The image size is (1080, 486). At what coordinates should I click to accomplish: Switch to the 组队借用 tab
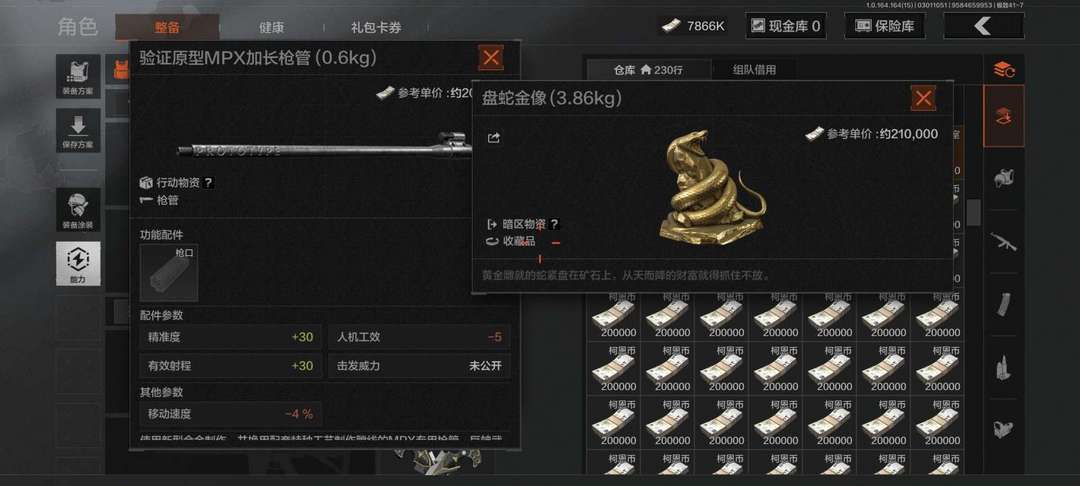pos(754,70)
